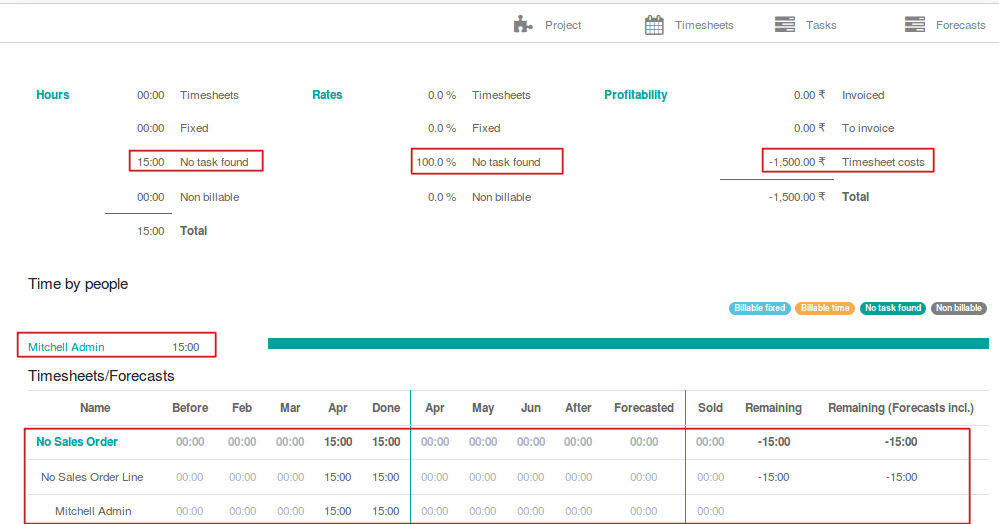Click the Before column header
The image size is (999, 524).
(190, 408)
